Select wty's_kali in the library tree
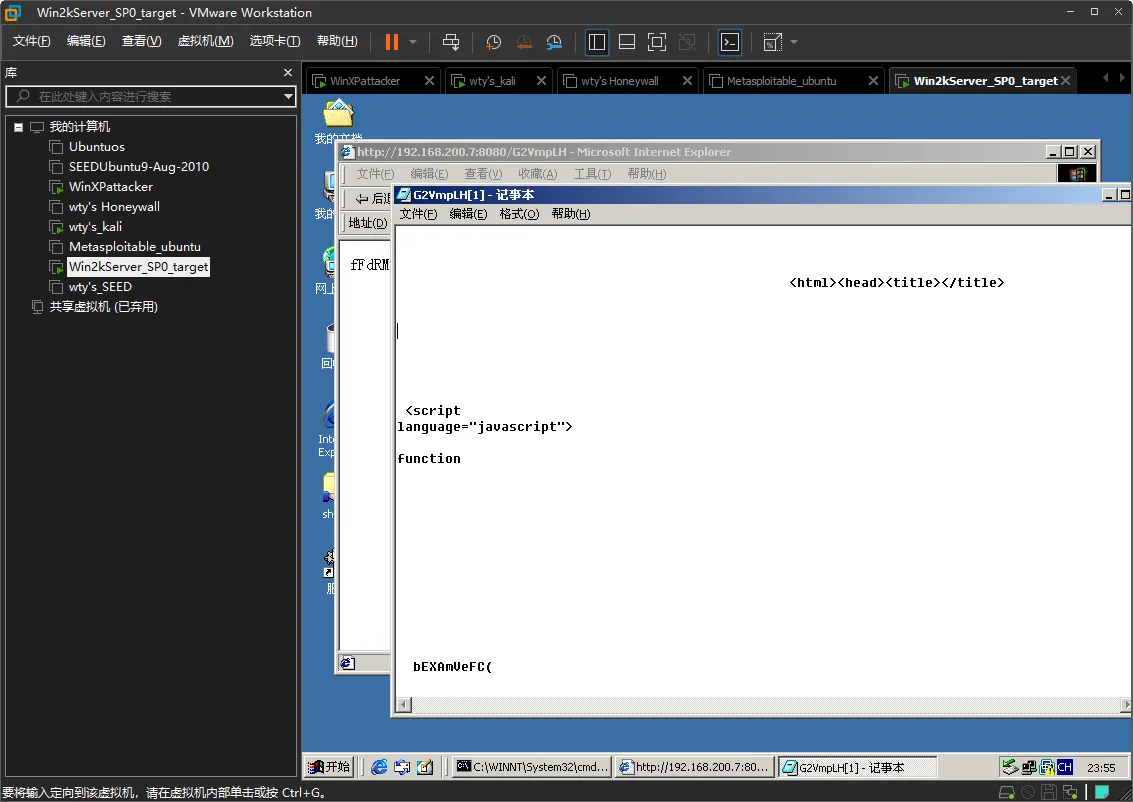Screen dimensions: 1133x802 pos(95,227)
